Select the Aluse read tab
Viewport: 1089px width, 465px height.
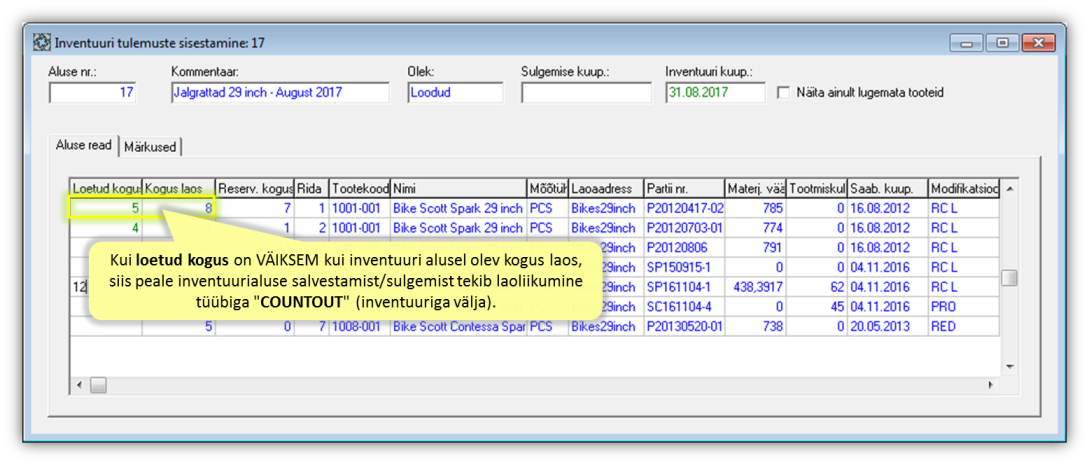tap(84, 145)
